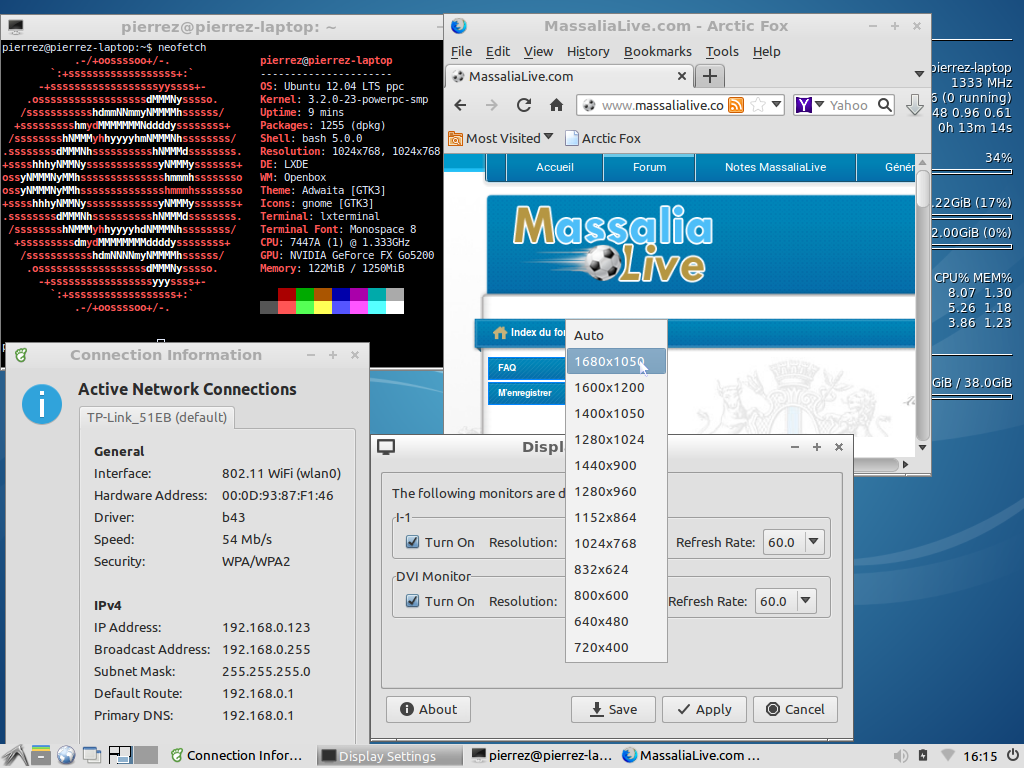Choose 1024x768 resolution option
Screen dimensions: 1024x768
[x=616, y=543]
